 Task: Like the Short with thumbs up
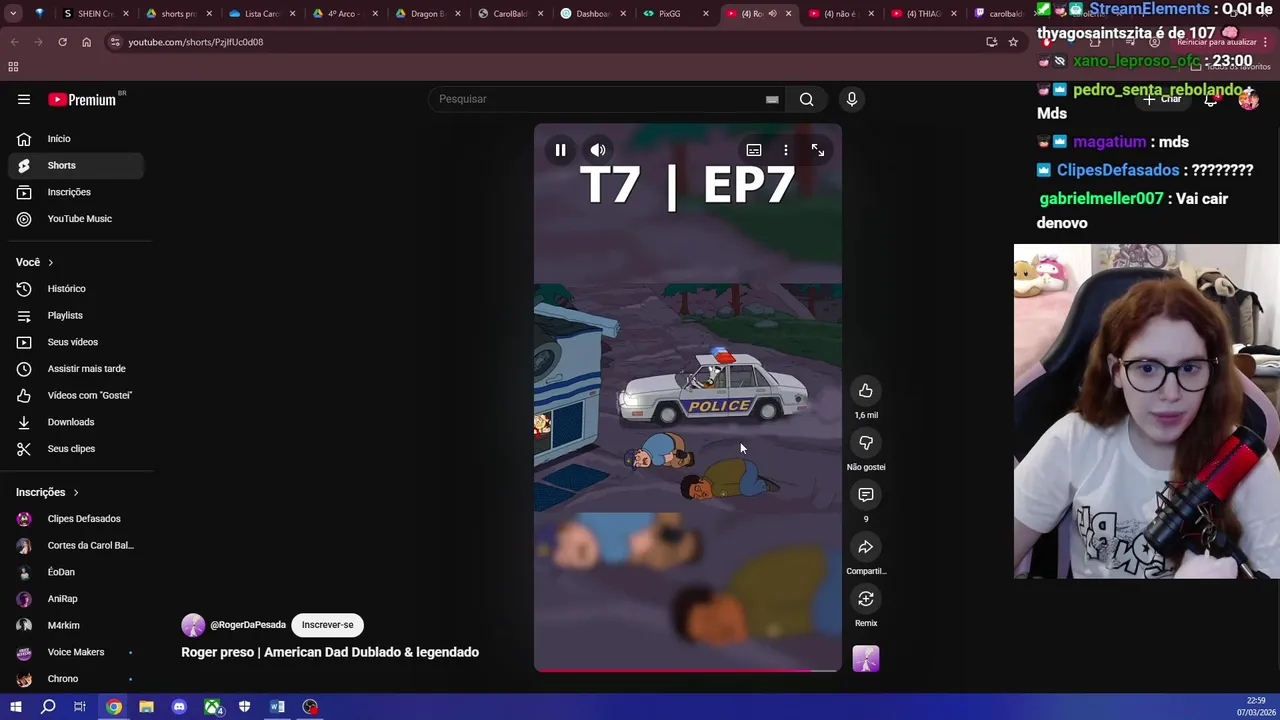point(866,391)
